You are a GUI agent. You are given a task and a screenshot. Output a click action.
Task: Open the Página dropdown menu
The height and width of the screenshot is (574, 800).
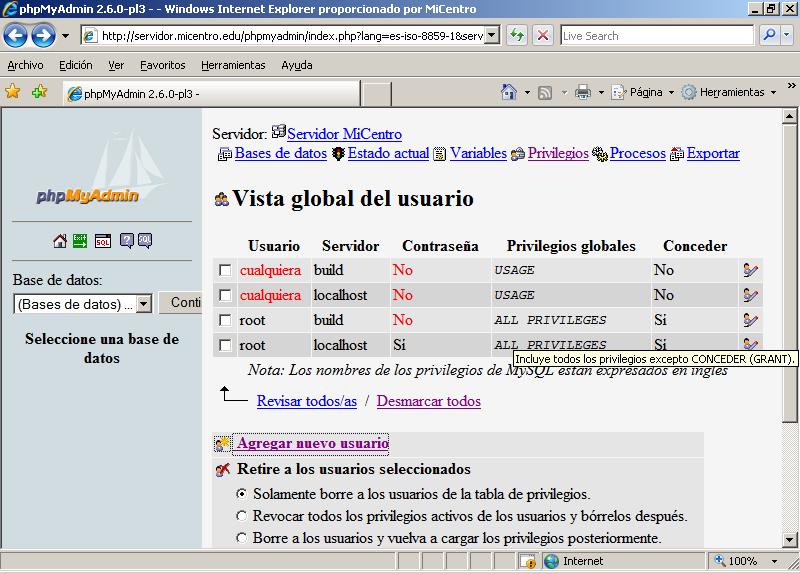tap(645, 92)
